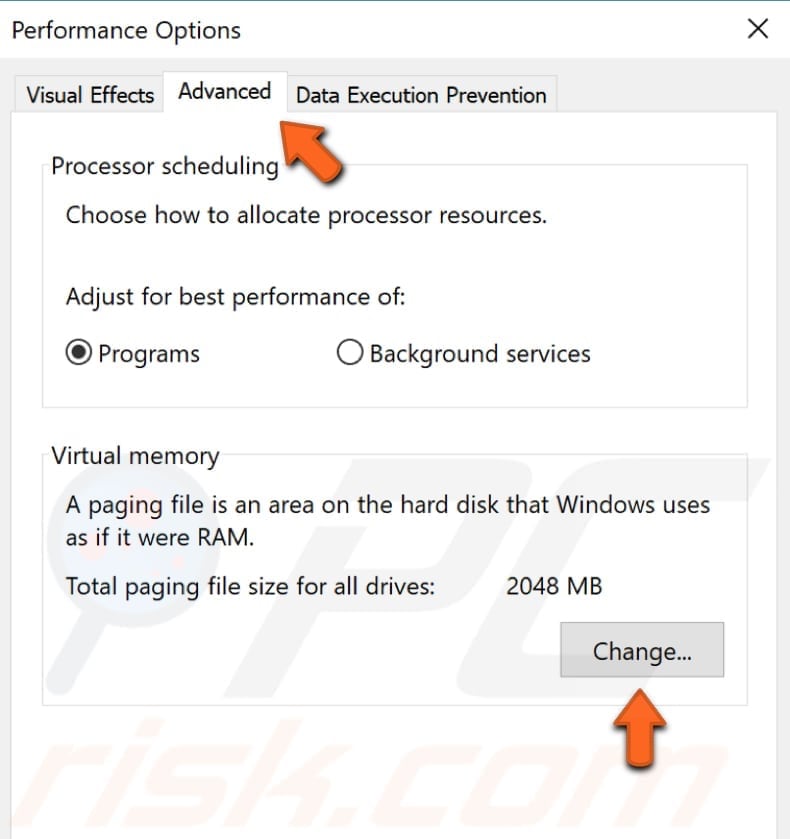790x839 pixels.
Task: Click the Background services label text
Action: point(480,353)
